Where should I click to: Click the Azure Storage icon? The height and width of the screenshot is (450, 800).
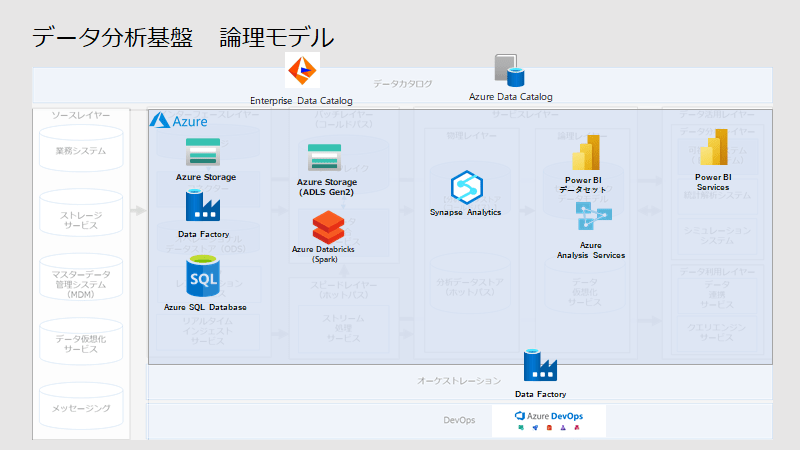point(203,152)
